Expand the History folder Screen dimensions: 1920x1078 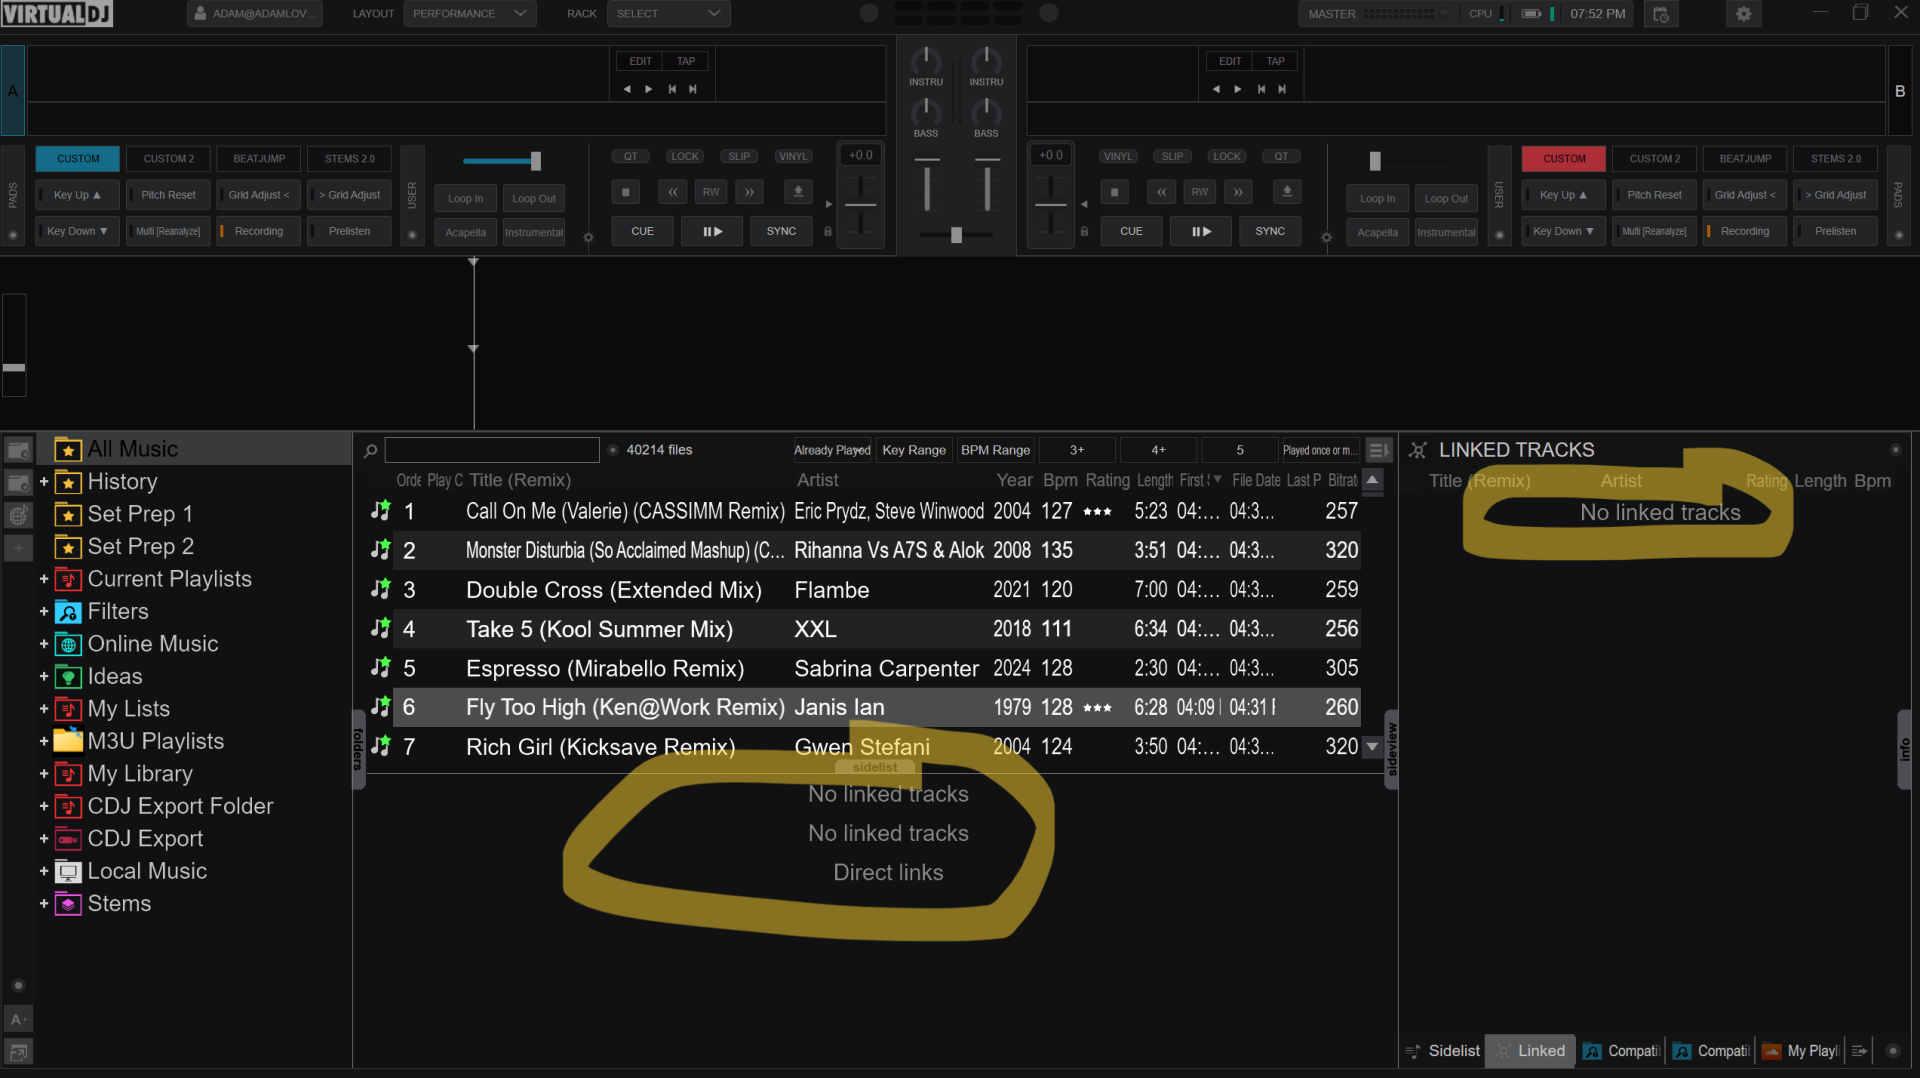[x=44, y=482]
